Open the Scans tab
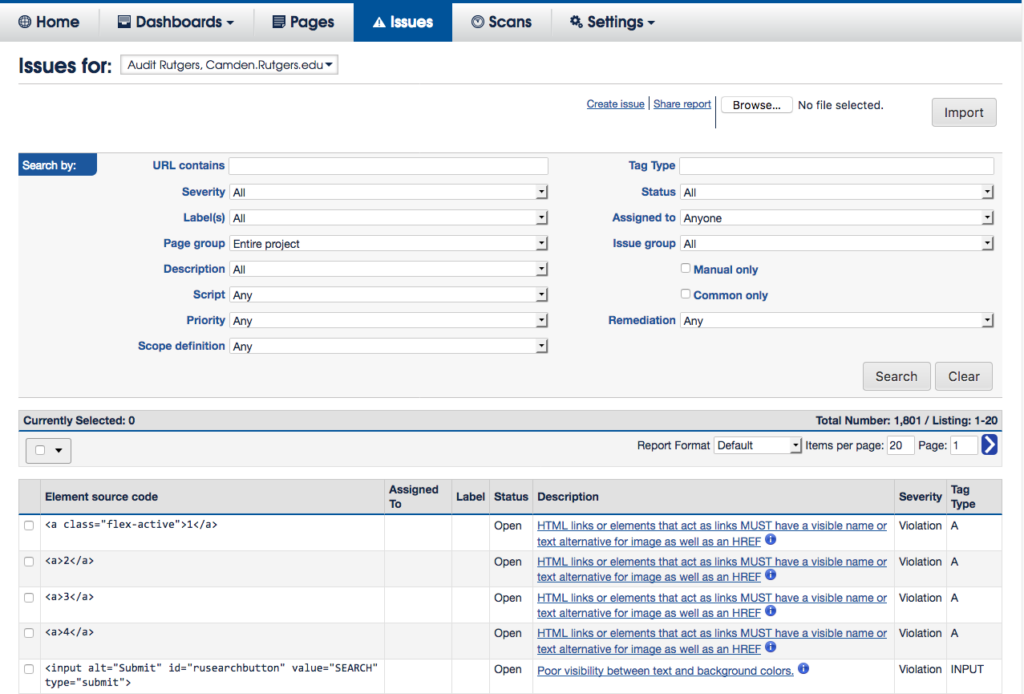 [x=501, y=22]
